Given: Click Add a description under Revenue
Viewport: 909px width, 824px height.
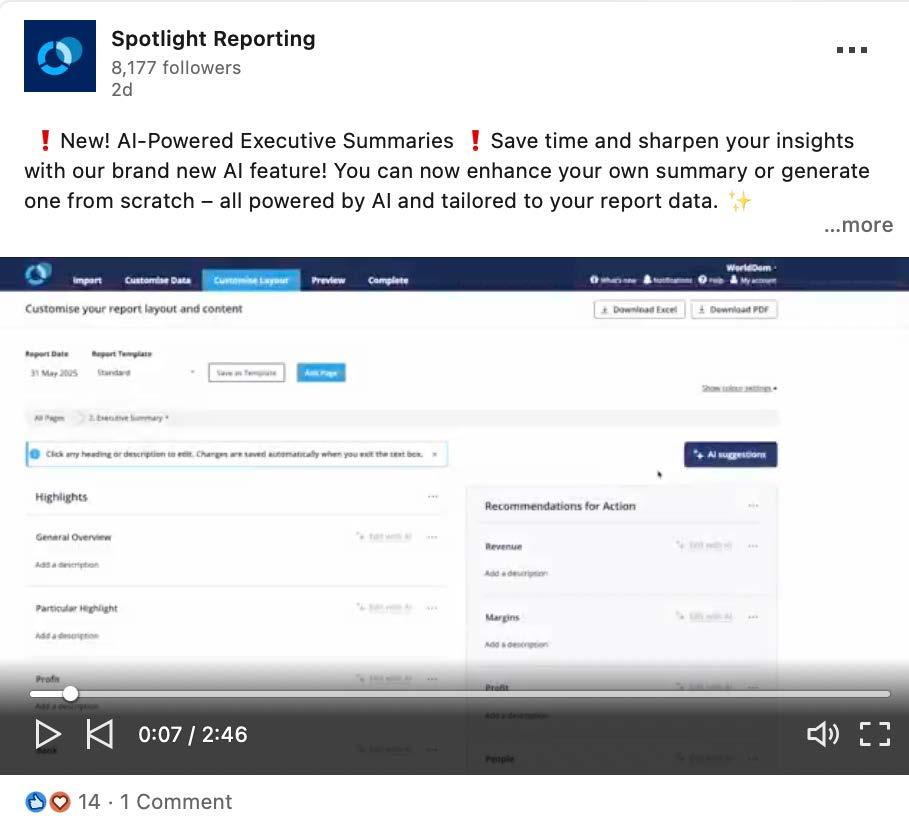Looking at the screenshot, I should (x=516, y=573).
